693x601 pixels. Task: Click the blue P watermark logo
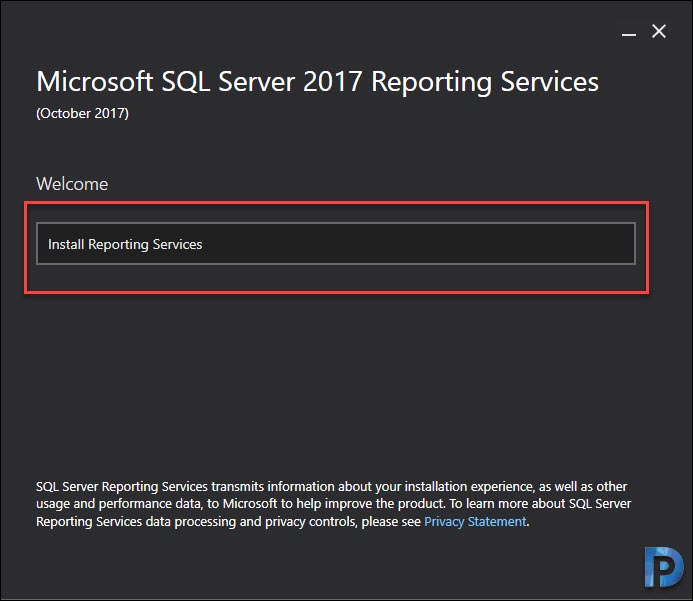tap(663, 568)
